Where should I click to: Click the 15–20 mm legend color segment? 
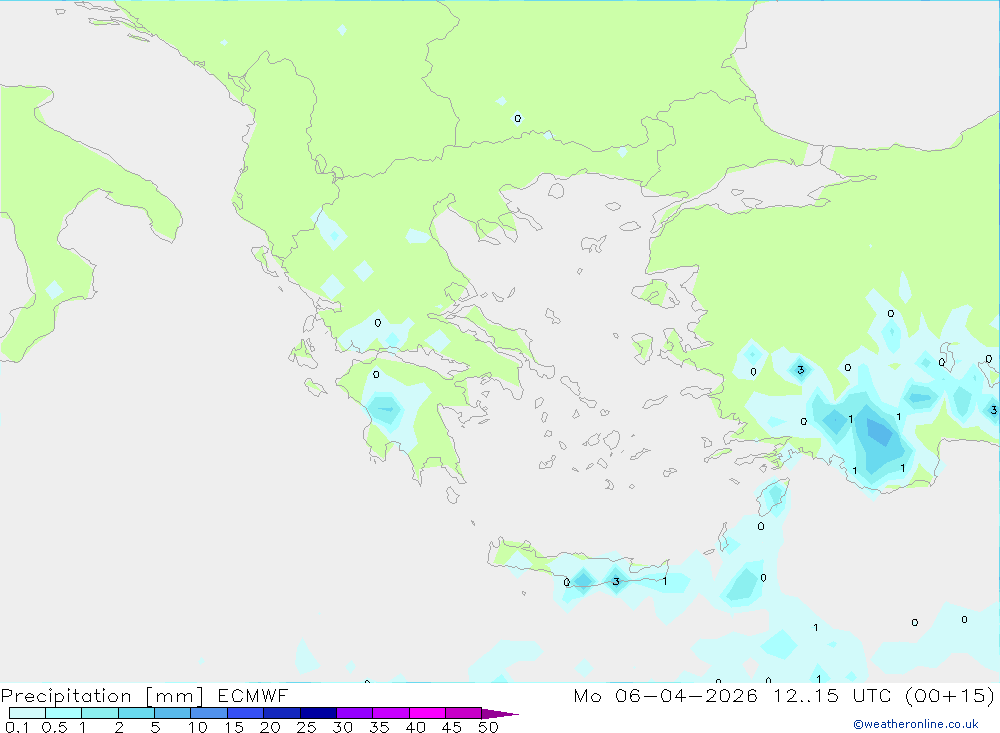click(245, 713)
